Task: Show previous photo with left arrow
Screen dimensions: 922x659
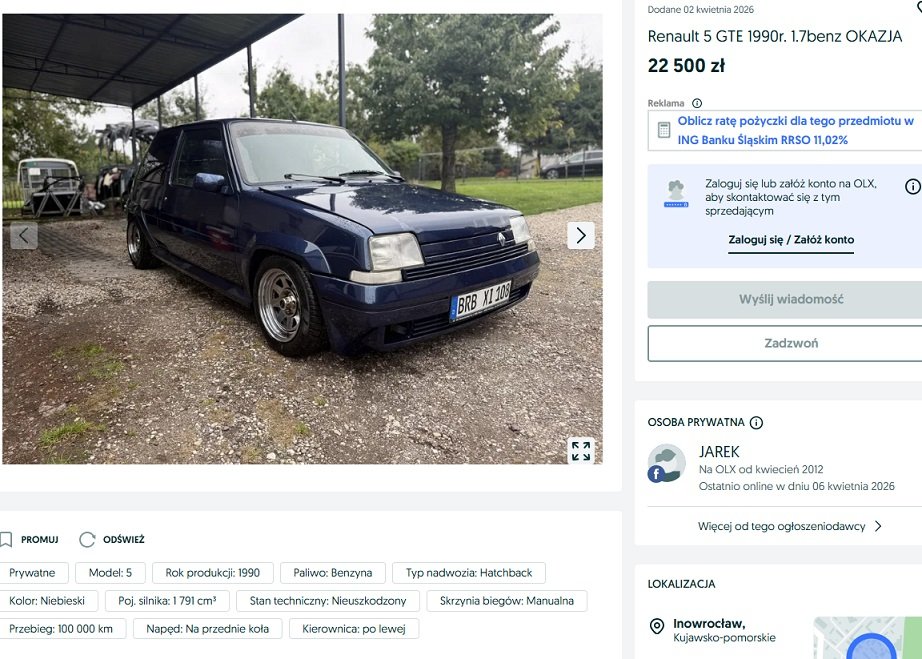Action: pyautogui.click(x=24, y=235)
